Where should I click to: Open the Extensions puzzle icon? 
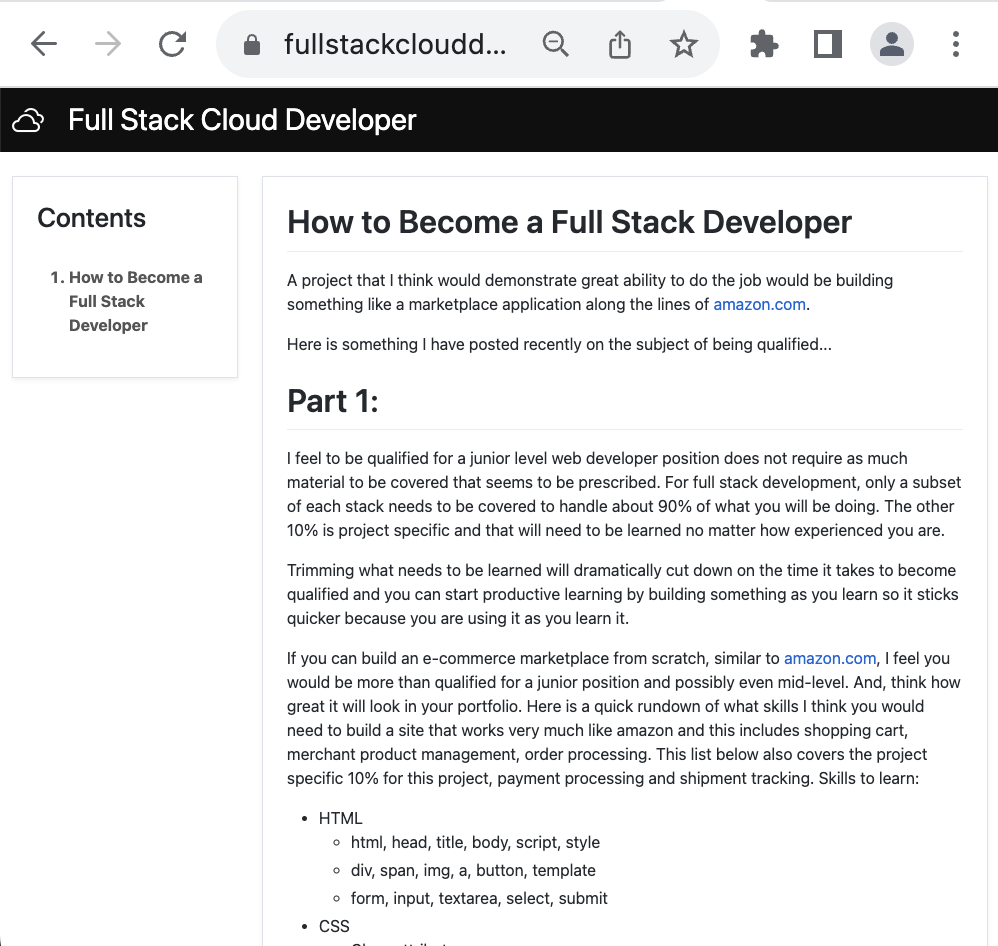pos(764,44)
